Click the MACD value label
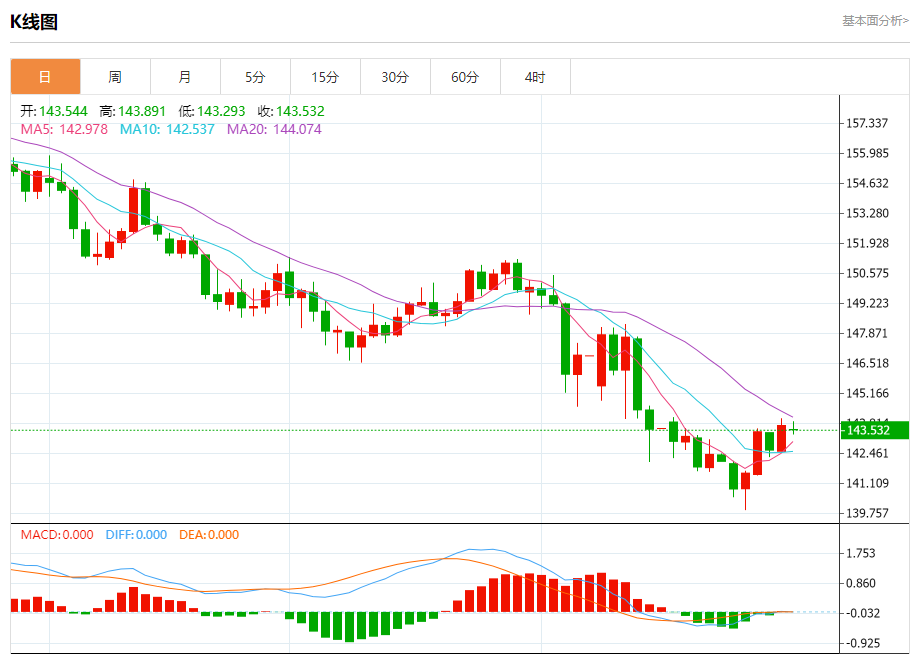This screenshot has width=917, height=654. click(x=57, y=535)
